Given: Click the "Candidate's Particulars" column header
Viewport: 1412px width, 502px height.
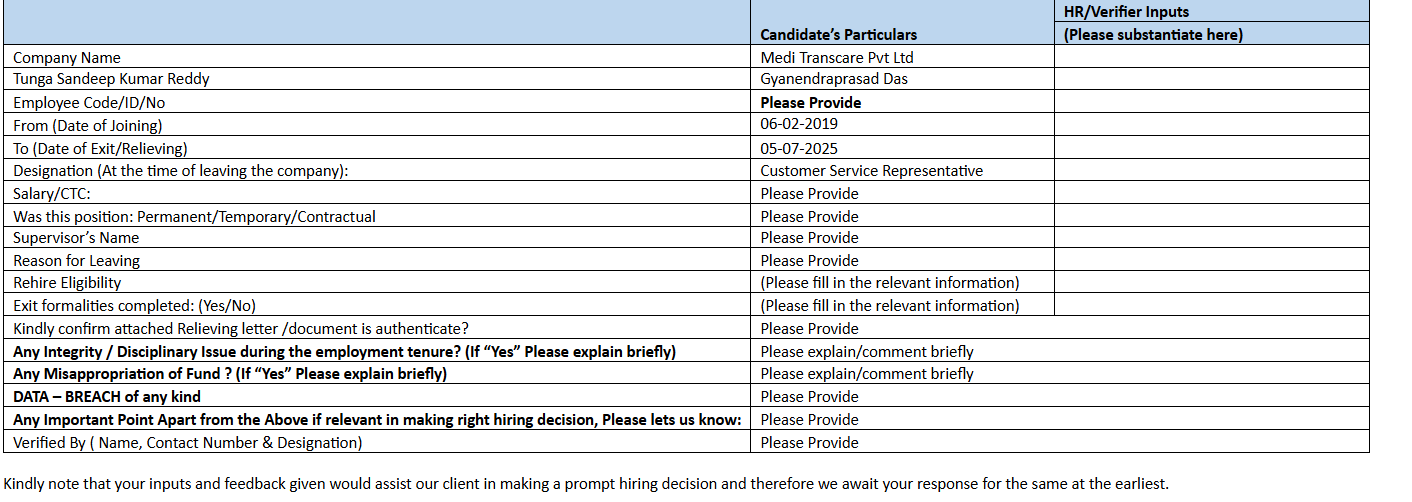Looking at the screenshot, I should pos(838,34).
